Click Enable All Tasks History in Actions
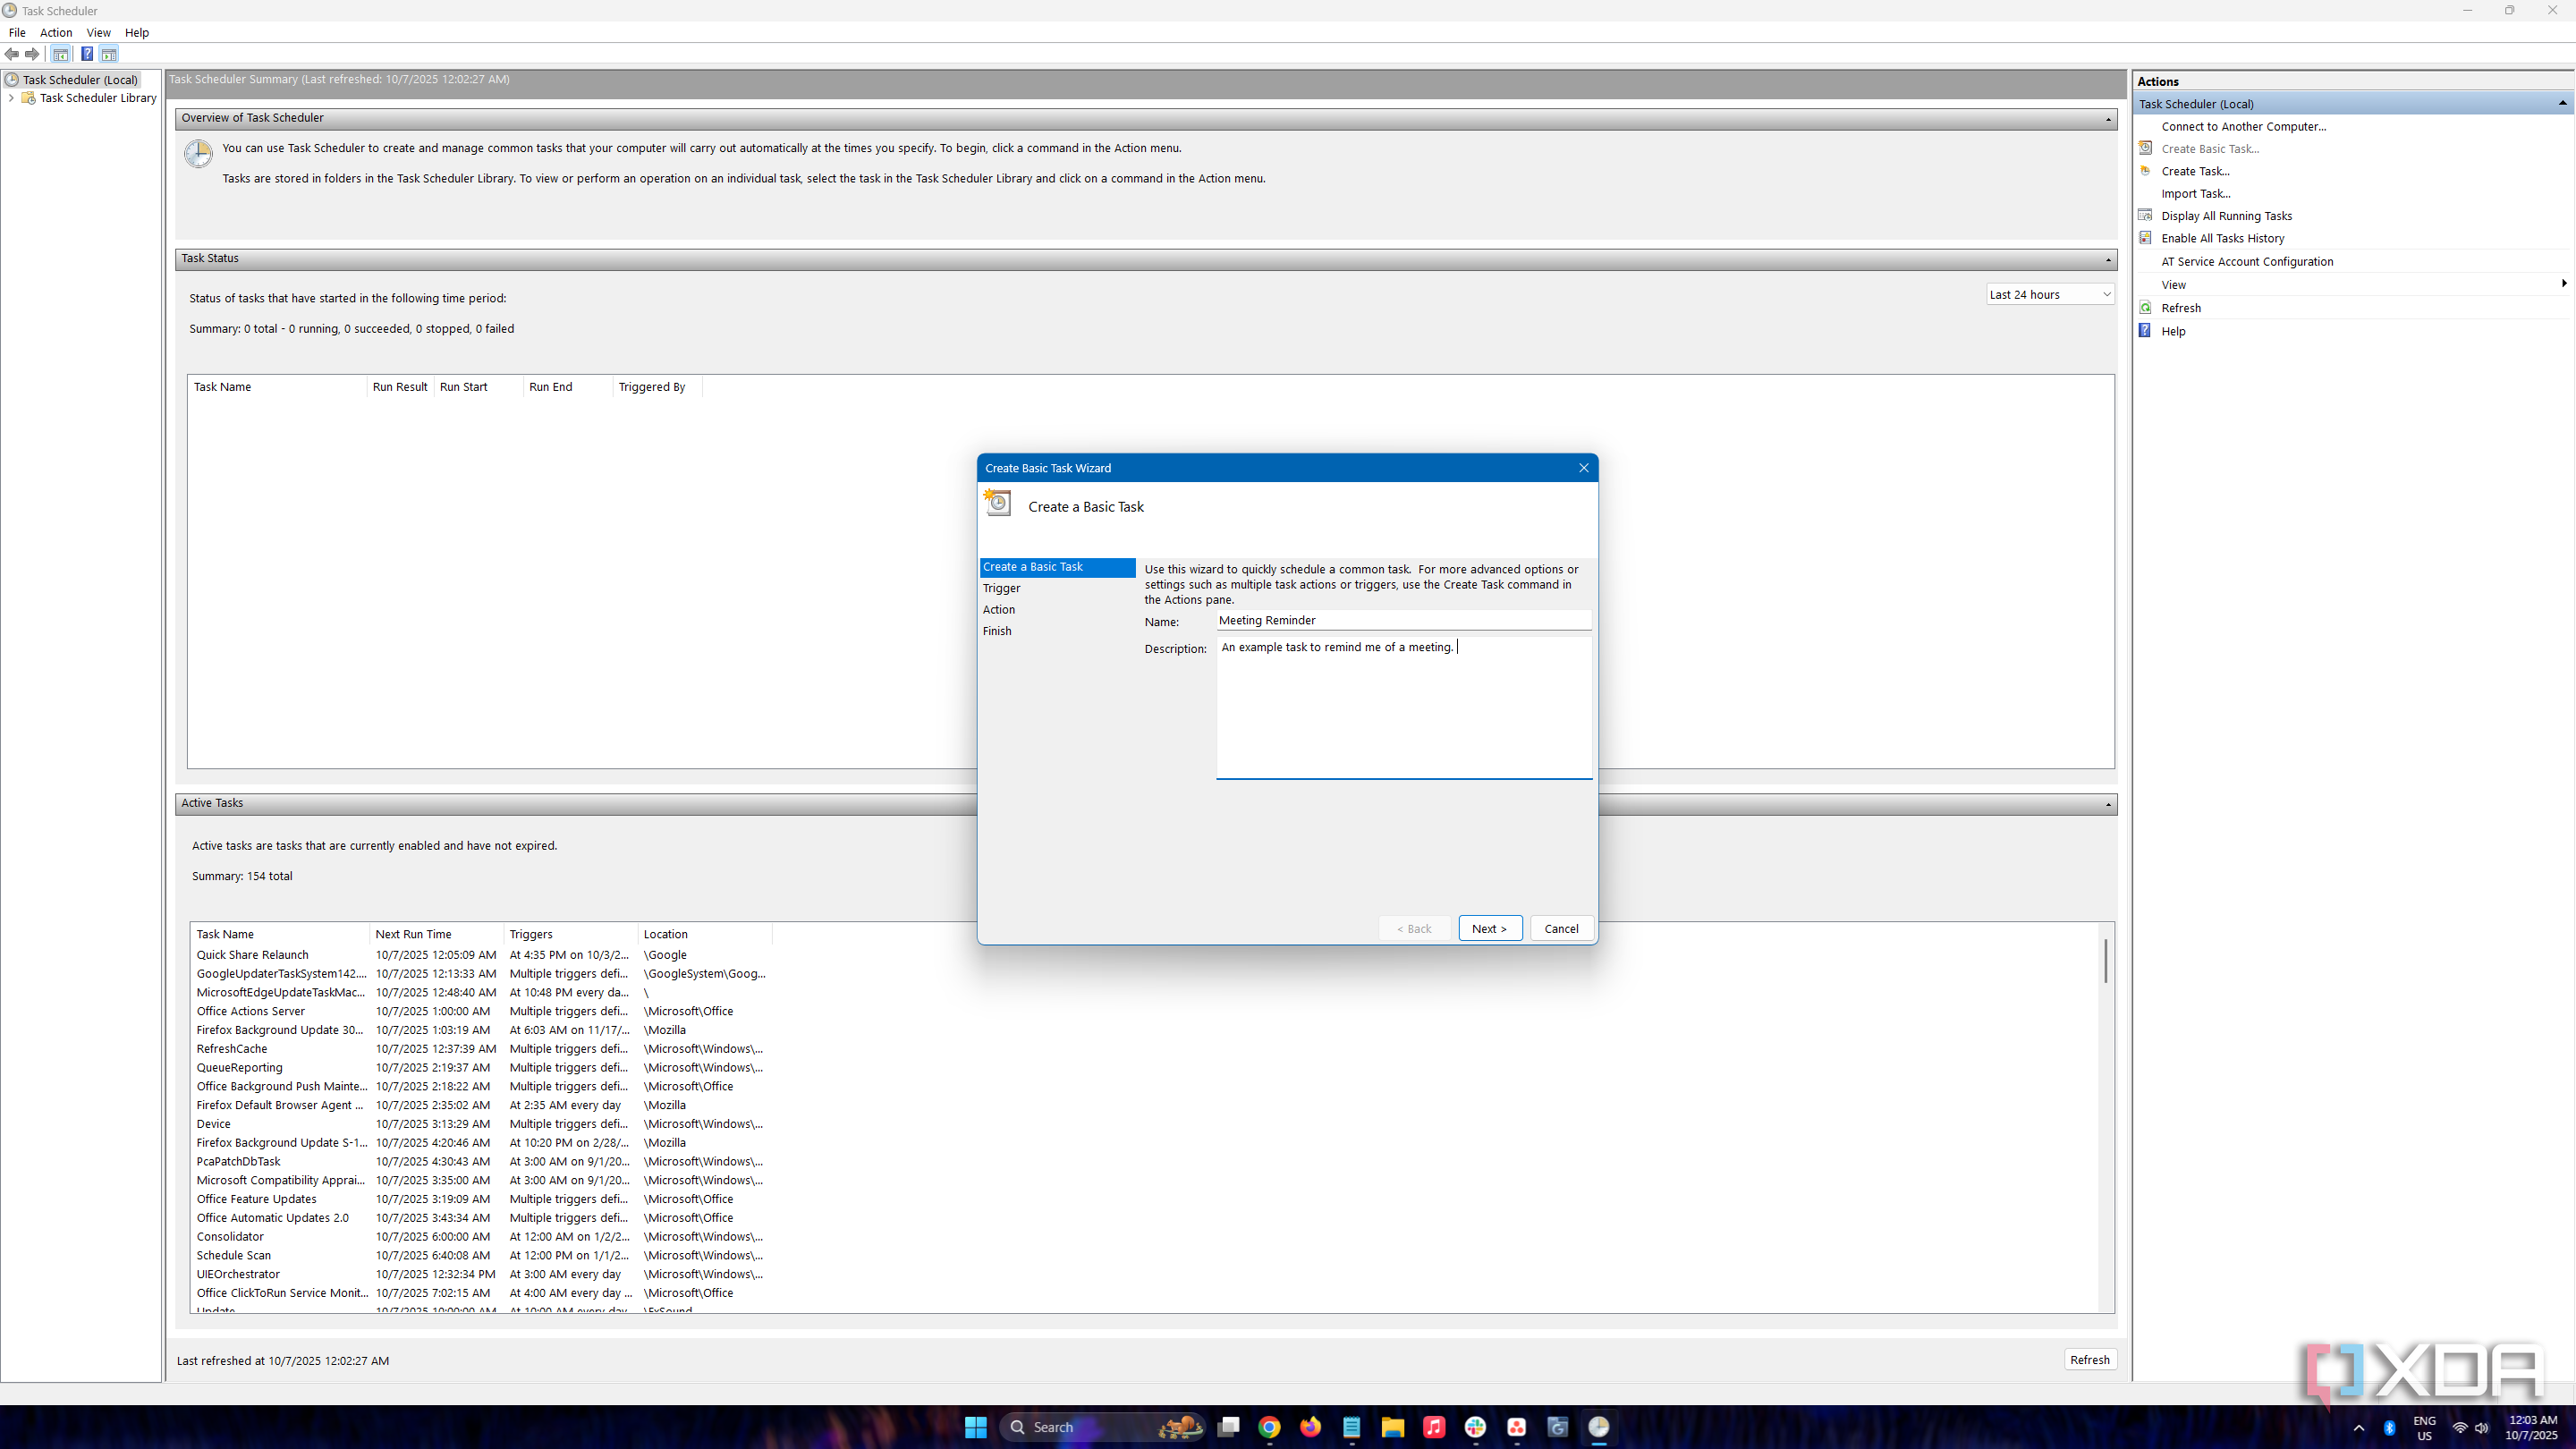 coord(2222,238)
